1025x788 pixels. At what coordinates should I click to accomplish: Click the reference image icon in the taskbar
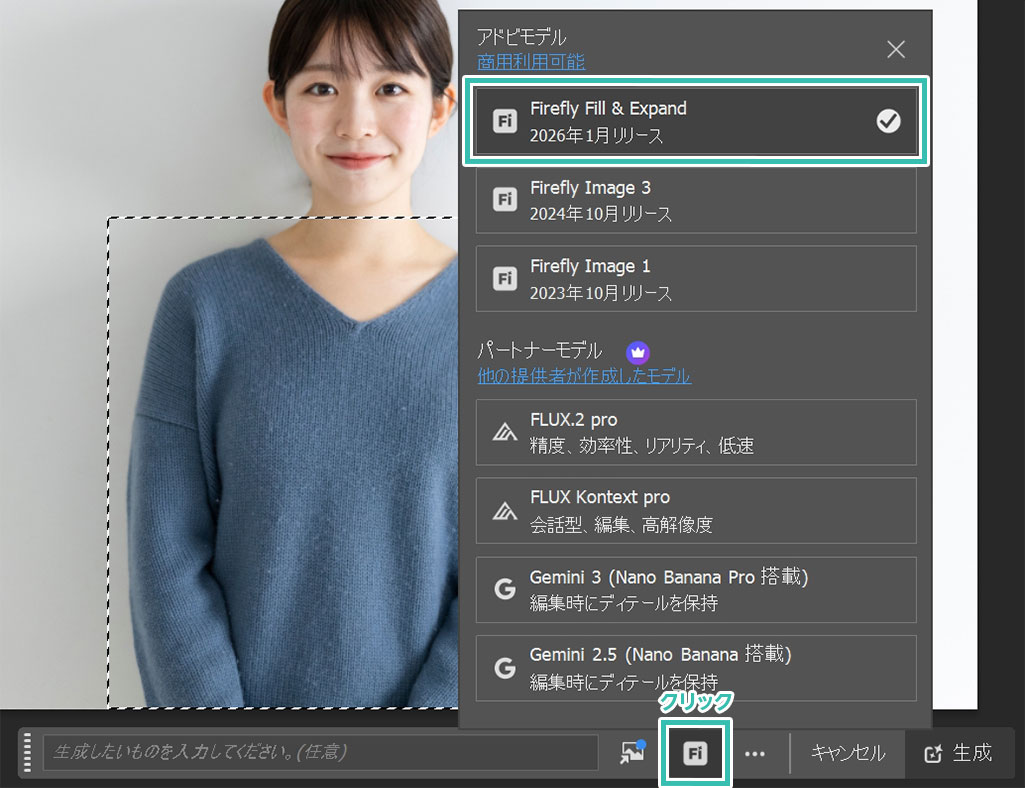point(632,754)
